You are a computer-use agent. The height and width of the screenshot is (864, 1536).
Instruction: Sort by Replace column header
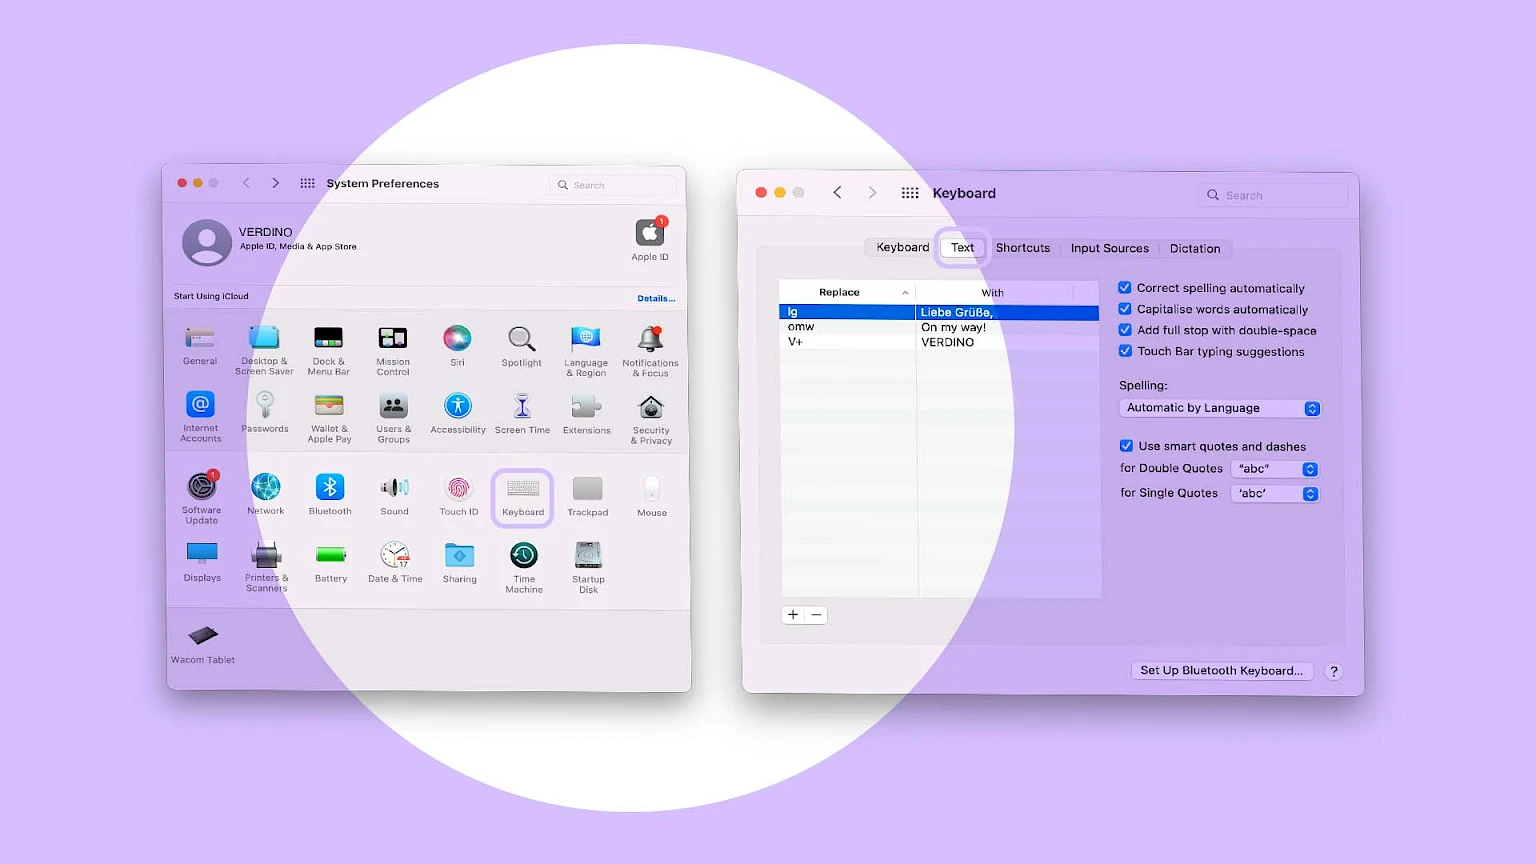pyautogui.click(x=847, y=292)
